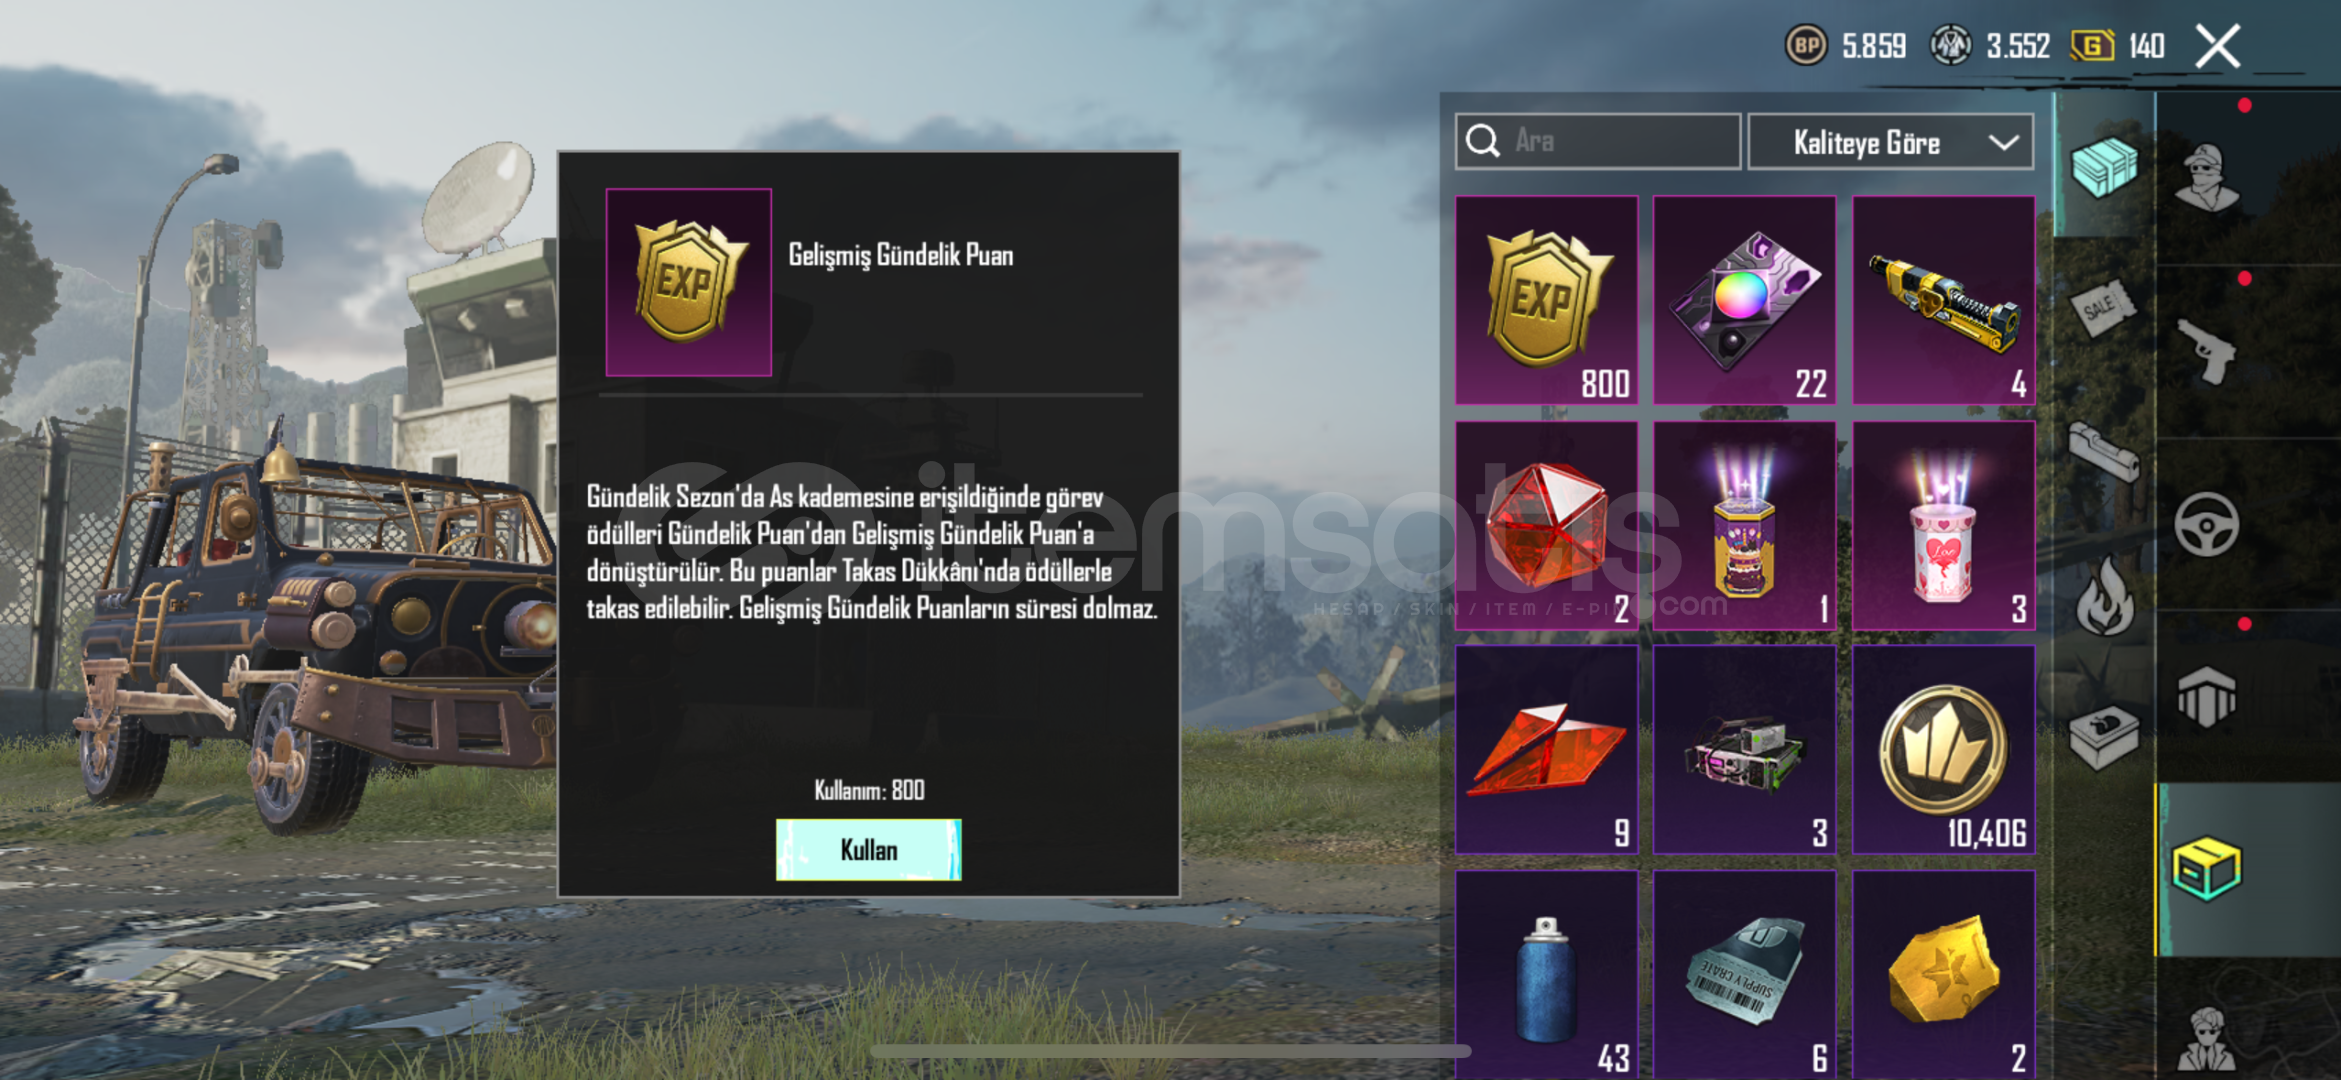Switch to the yellow crate inventory tab
This screenshot has height=1080, width=2341.
click(2207, 869)
